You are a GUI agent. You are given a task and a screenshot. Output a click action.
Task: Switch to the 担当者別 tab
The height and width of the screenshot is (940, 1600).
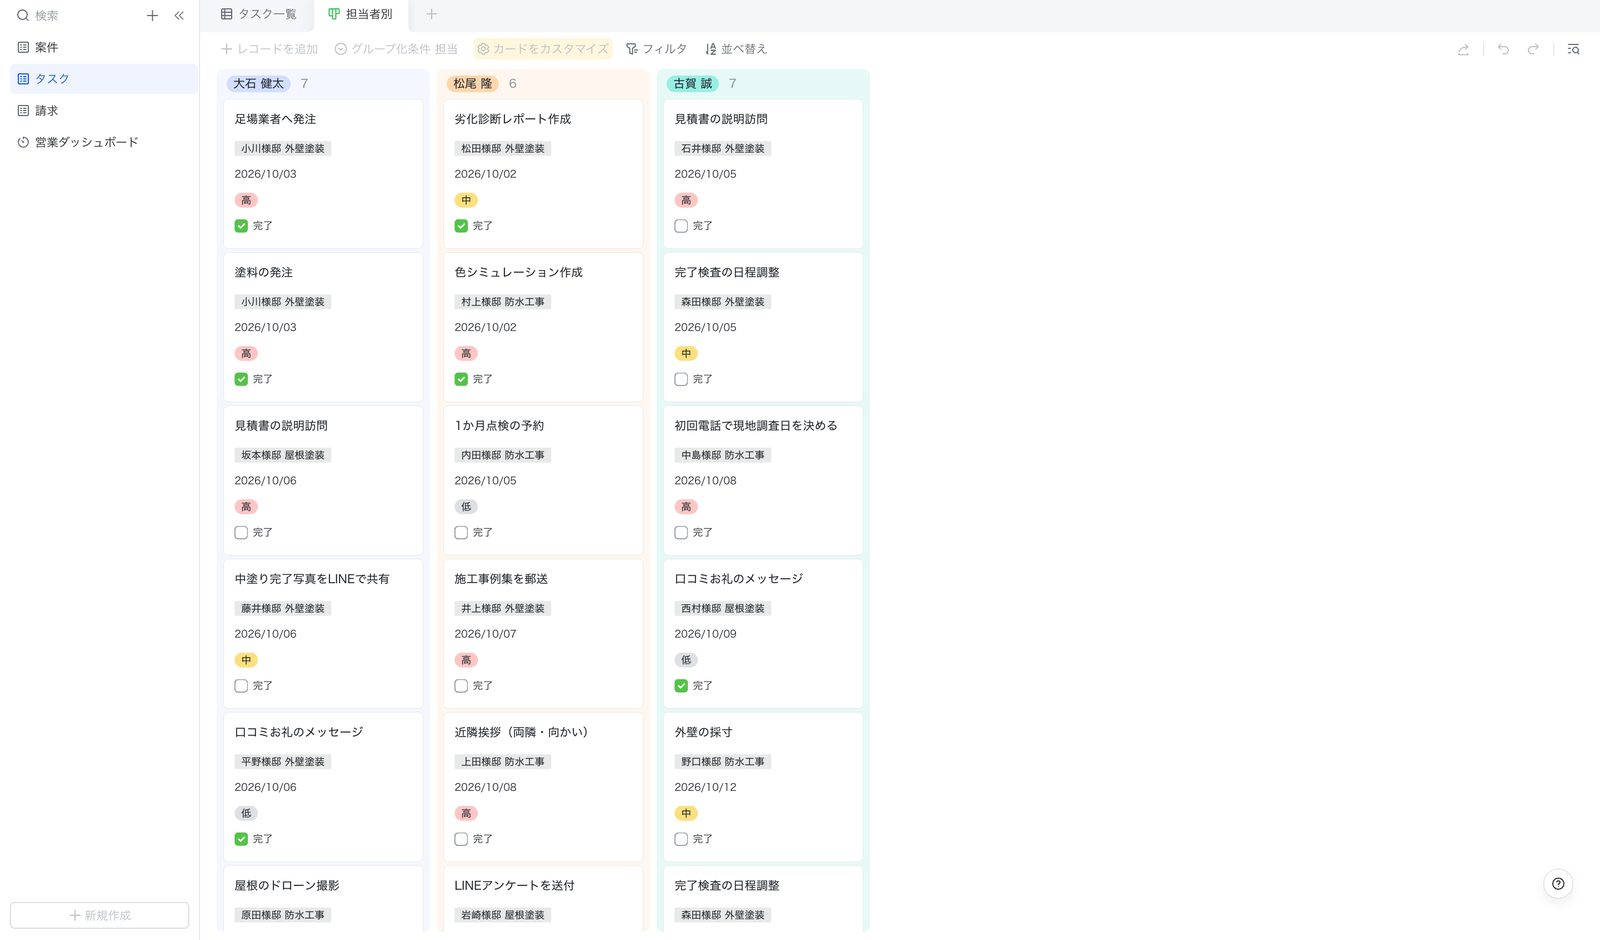tap(361, 14)
